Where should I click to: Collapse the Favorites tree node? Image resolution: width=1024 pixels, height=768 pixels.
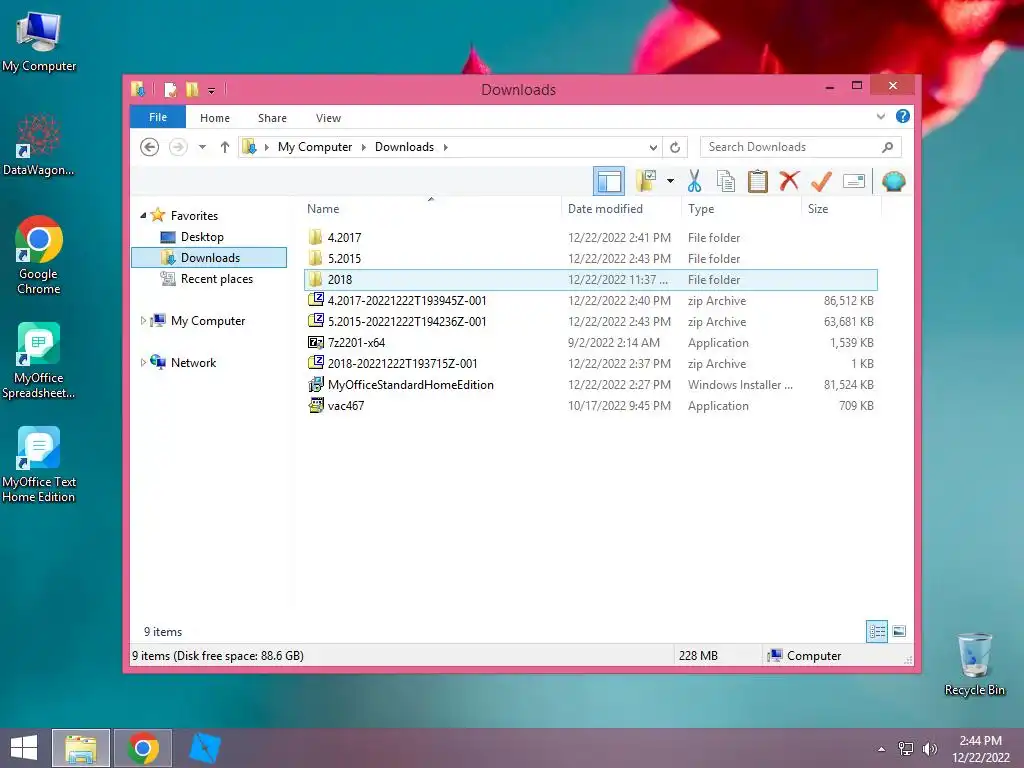tap(143, 215)
